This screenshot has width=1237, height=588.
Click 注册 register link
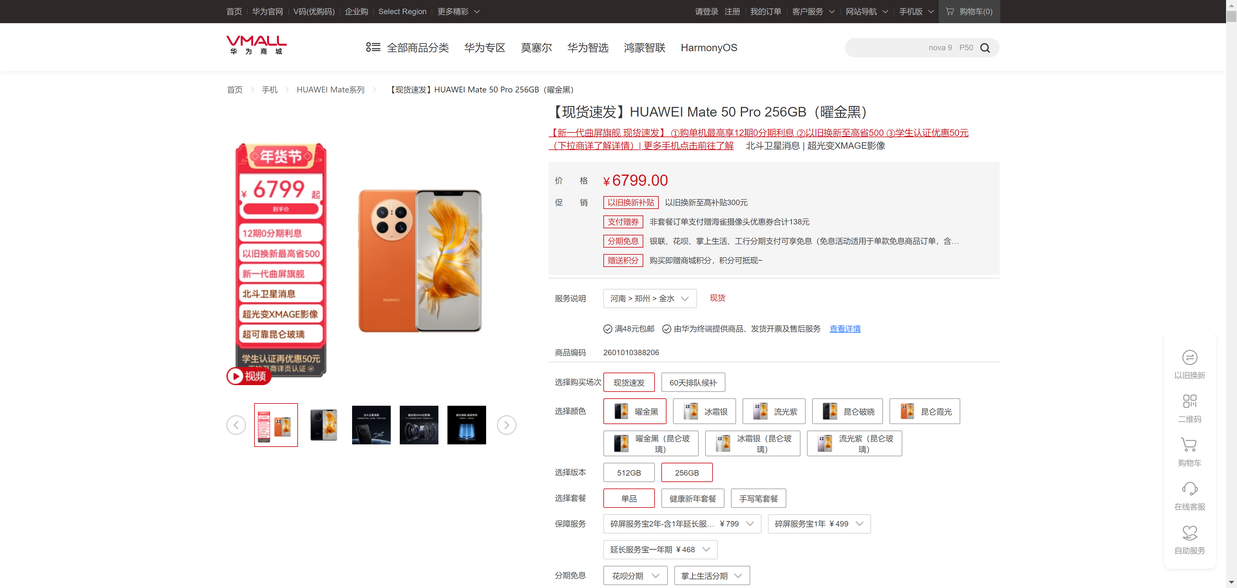point(732,12)
